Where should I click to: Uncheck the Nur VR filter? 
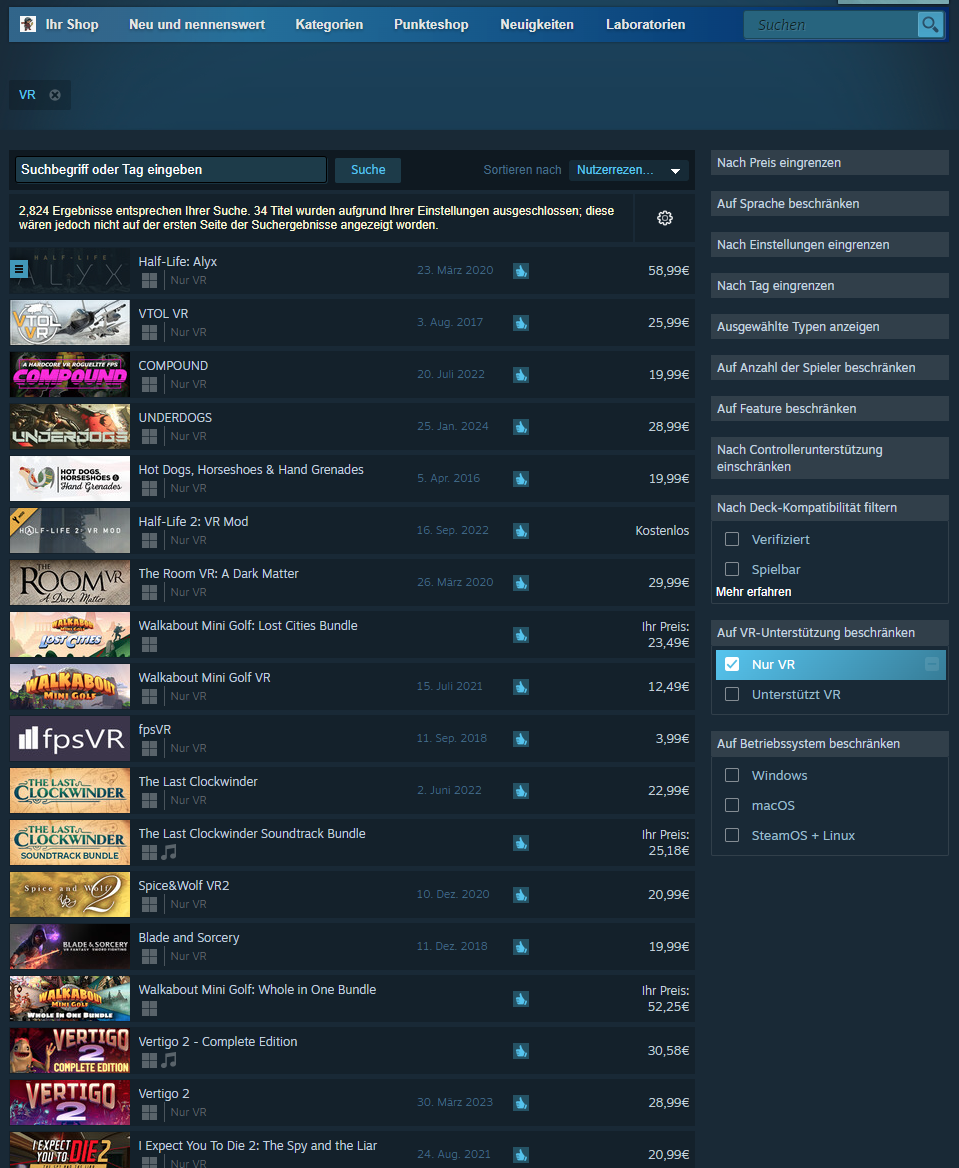pos(732,664)
